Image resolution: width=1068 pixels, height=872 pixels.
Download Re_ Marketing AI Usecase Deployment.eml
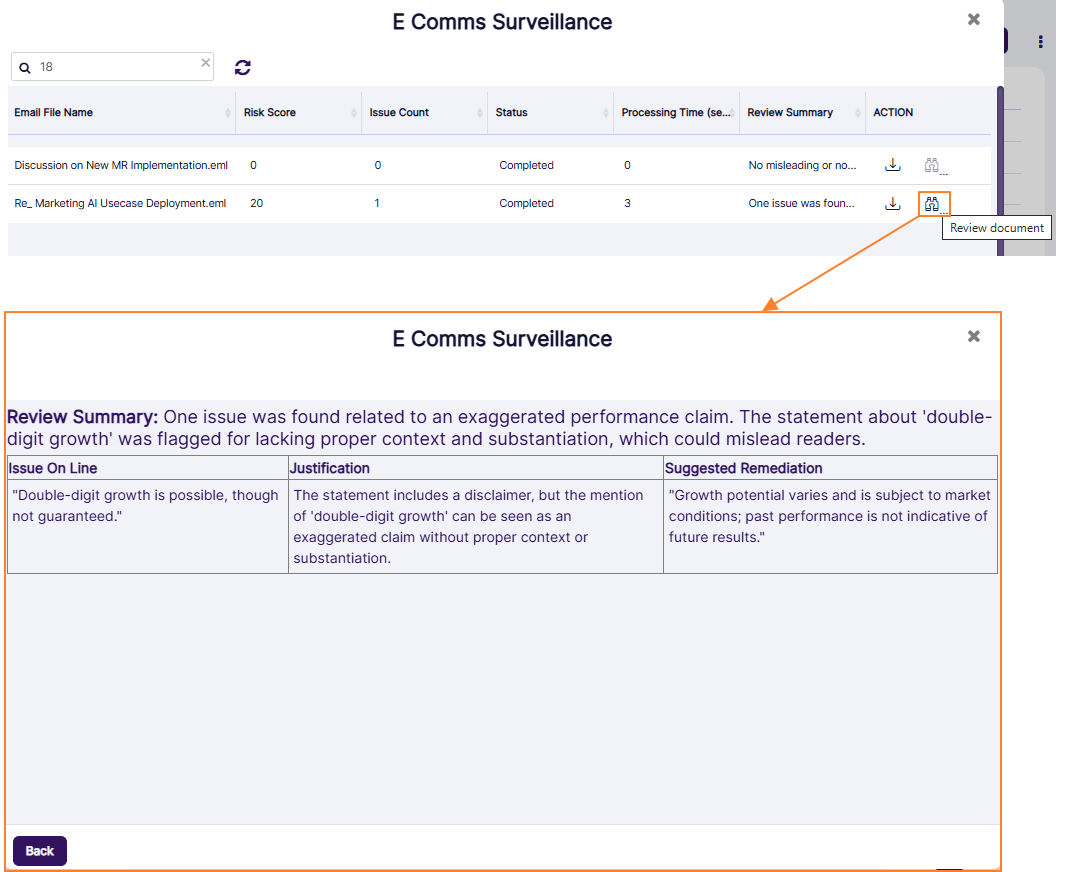click(x=893, y=203)
